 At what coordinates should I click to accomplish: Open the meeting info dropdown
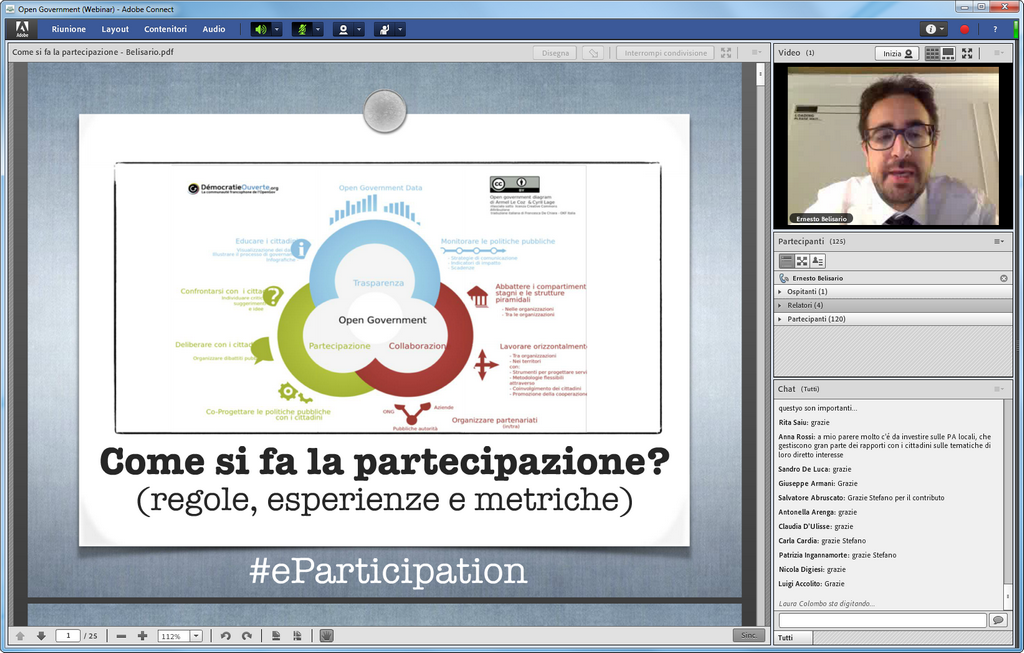point(934,29)
